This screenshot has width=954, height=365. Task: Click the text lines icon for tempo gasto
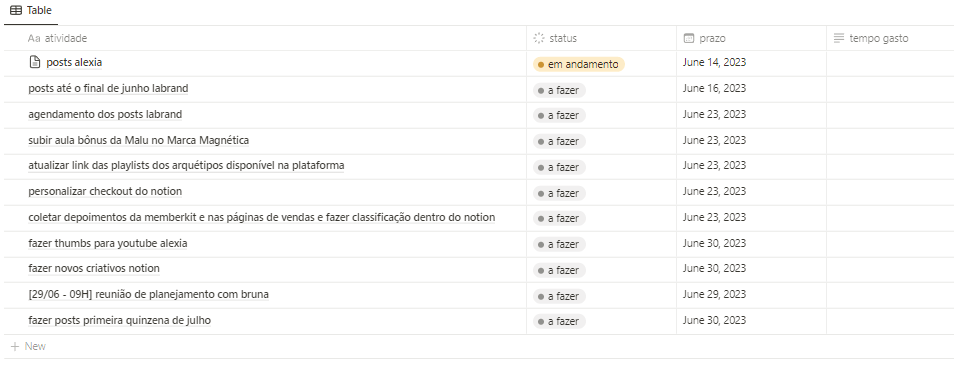(838, 38)
